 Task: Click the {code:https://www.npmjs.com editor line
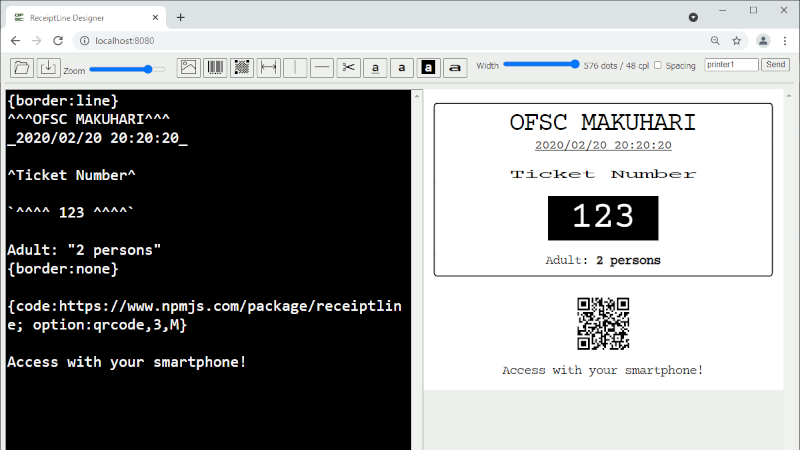click(204, 315)
